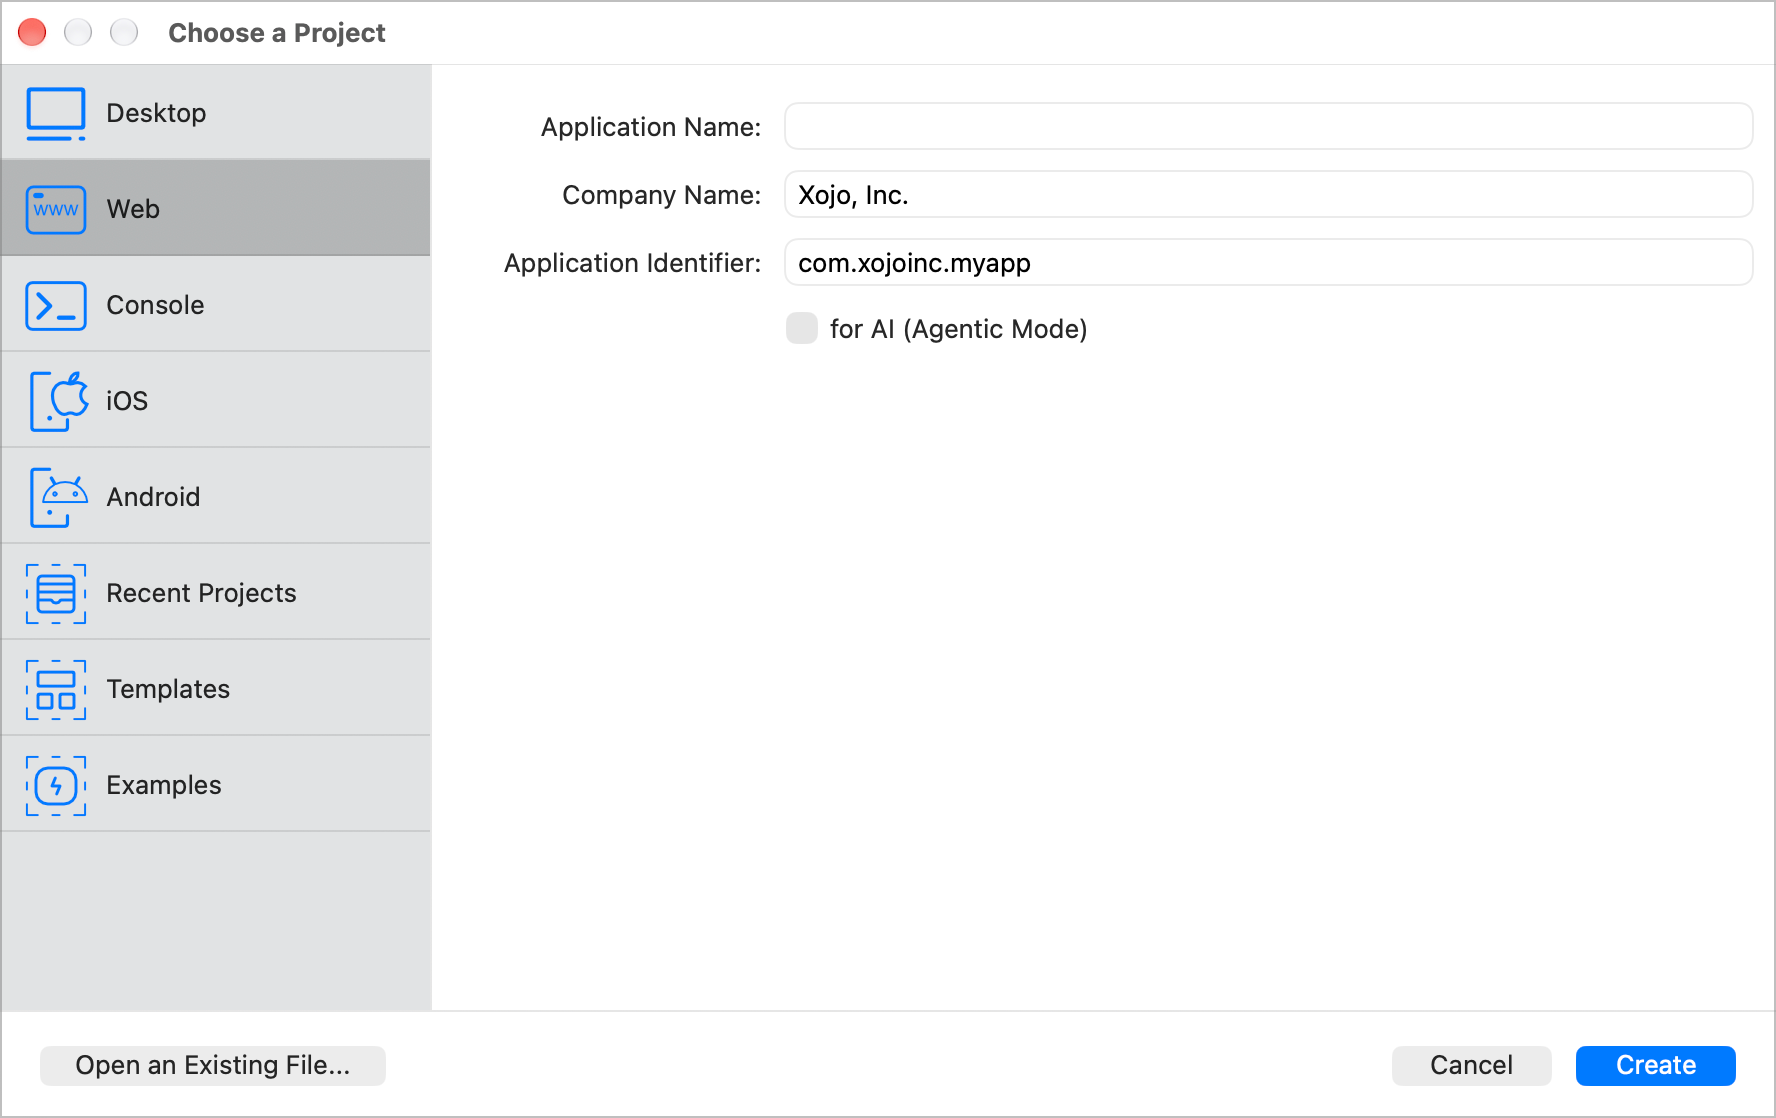Select the Desktop monitor icon
1776x1118 pixels.
click(56, 113)
